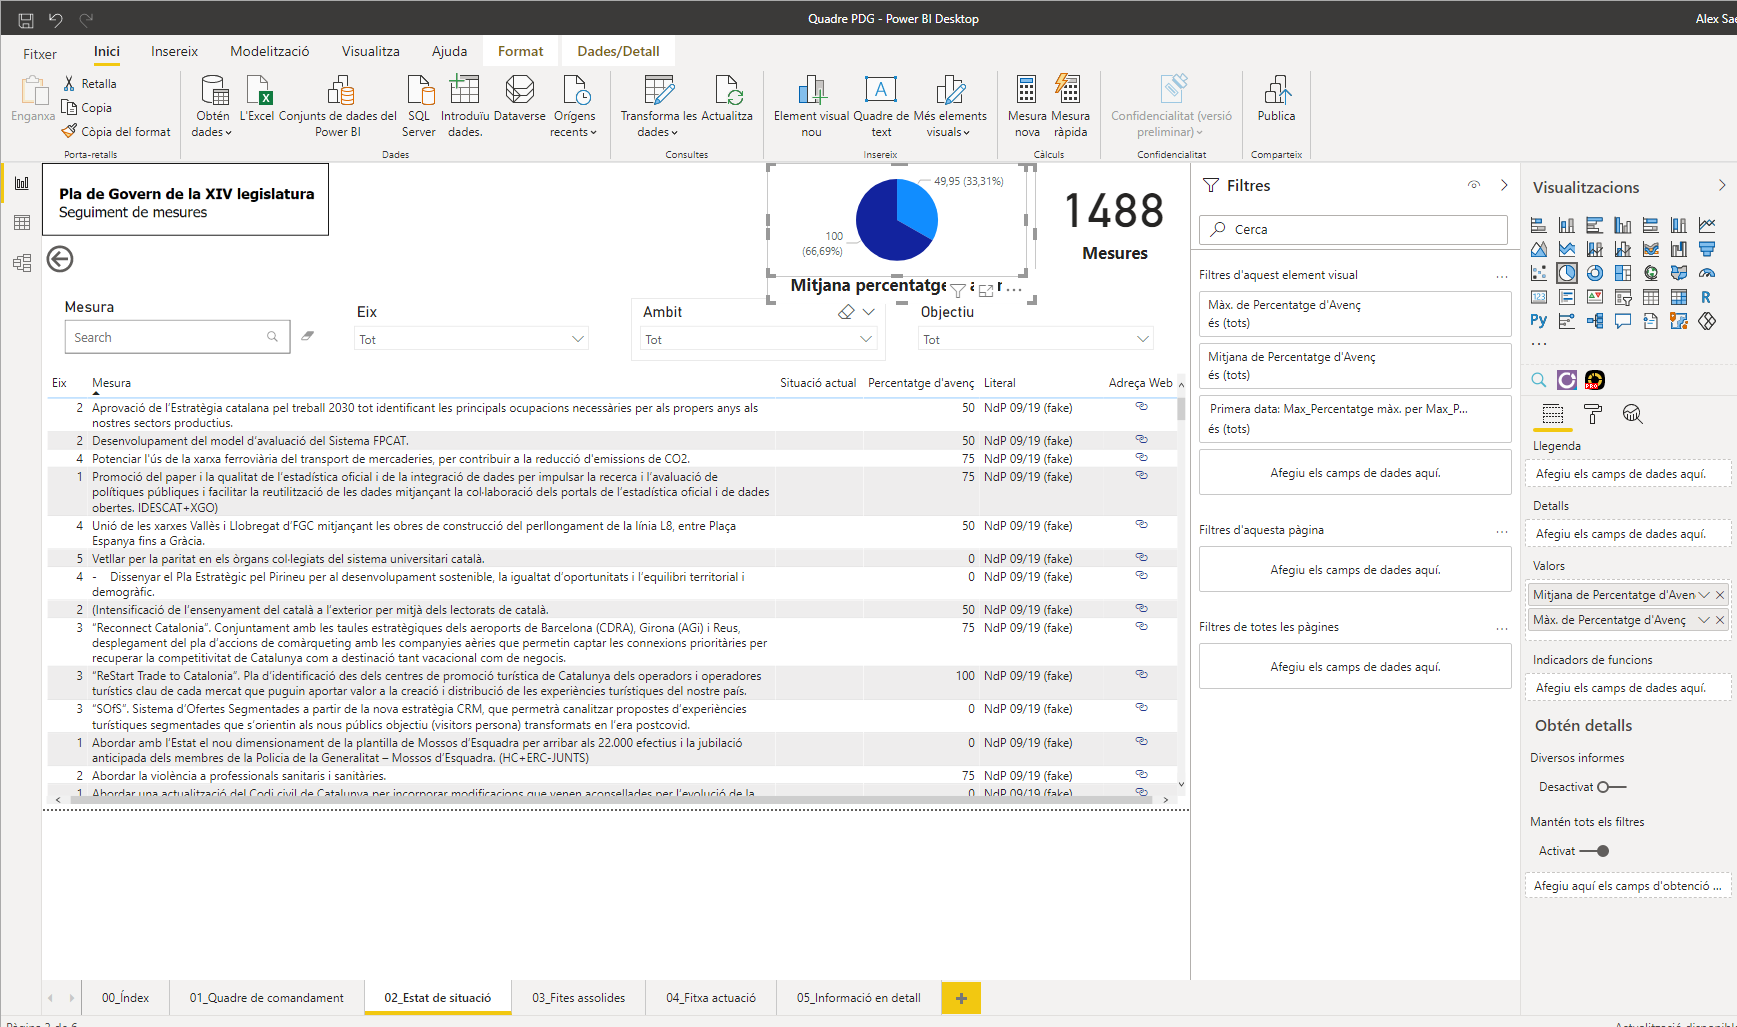Switch to Data view in left sidebar
Image resolution: width=1737 pixels, height=1027 pixels.
pyautogui.click(x=22, y=223)
